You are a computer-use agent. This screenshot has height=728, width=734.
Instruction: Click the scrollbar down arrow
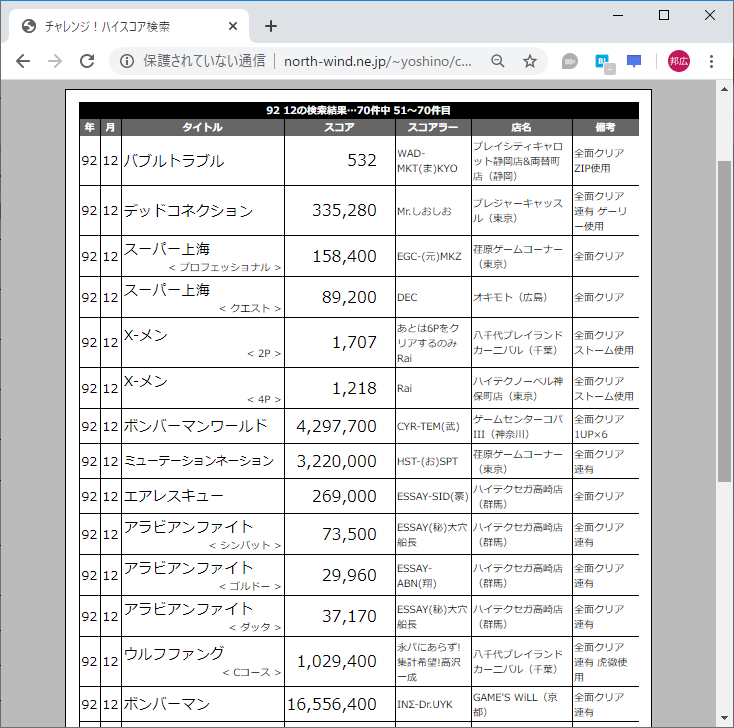(x=724, y=718)
